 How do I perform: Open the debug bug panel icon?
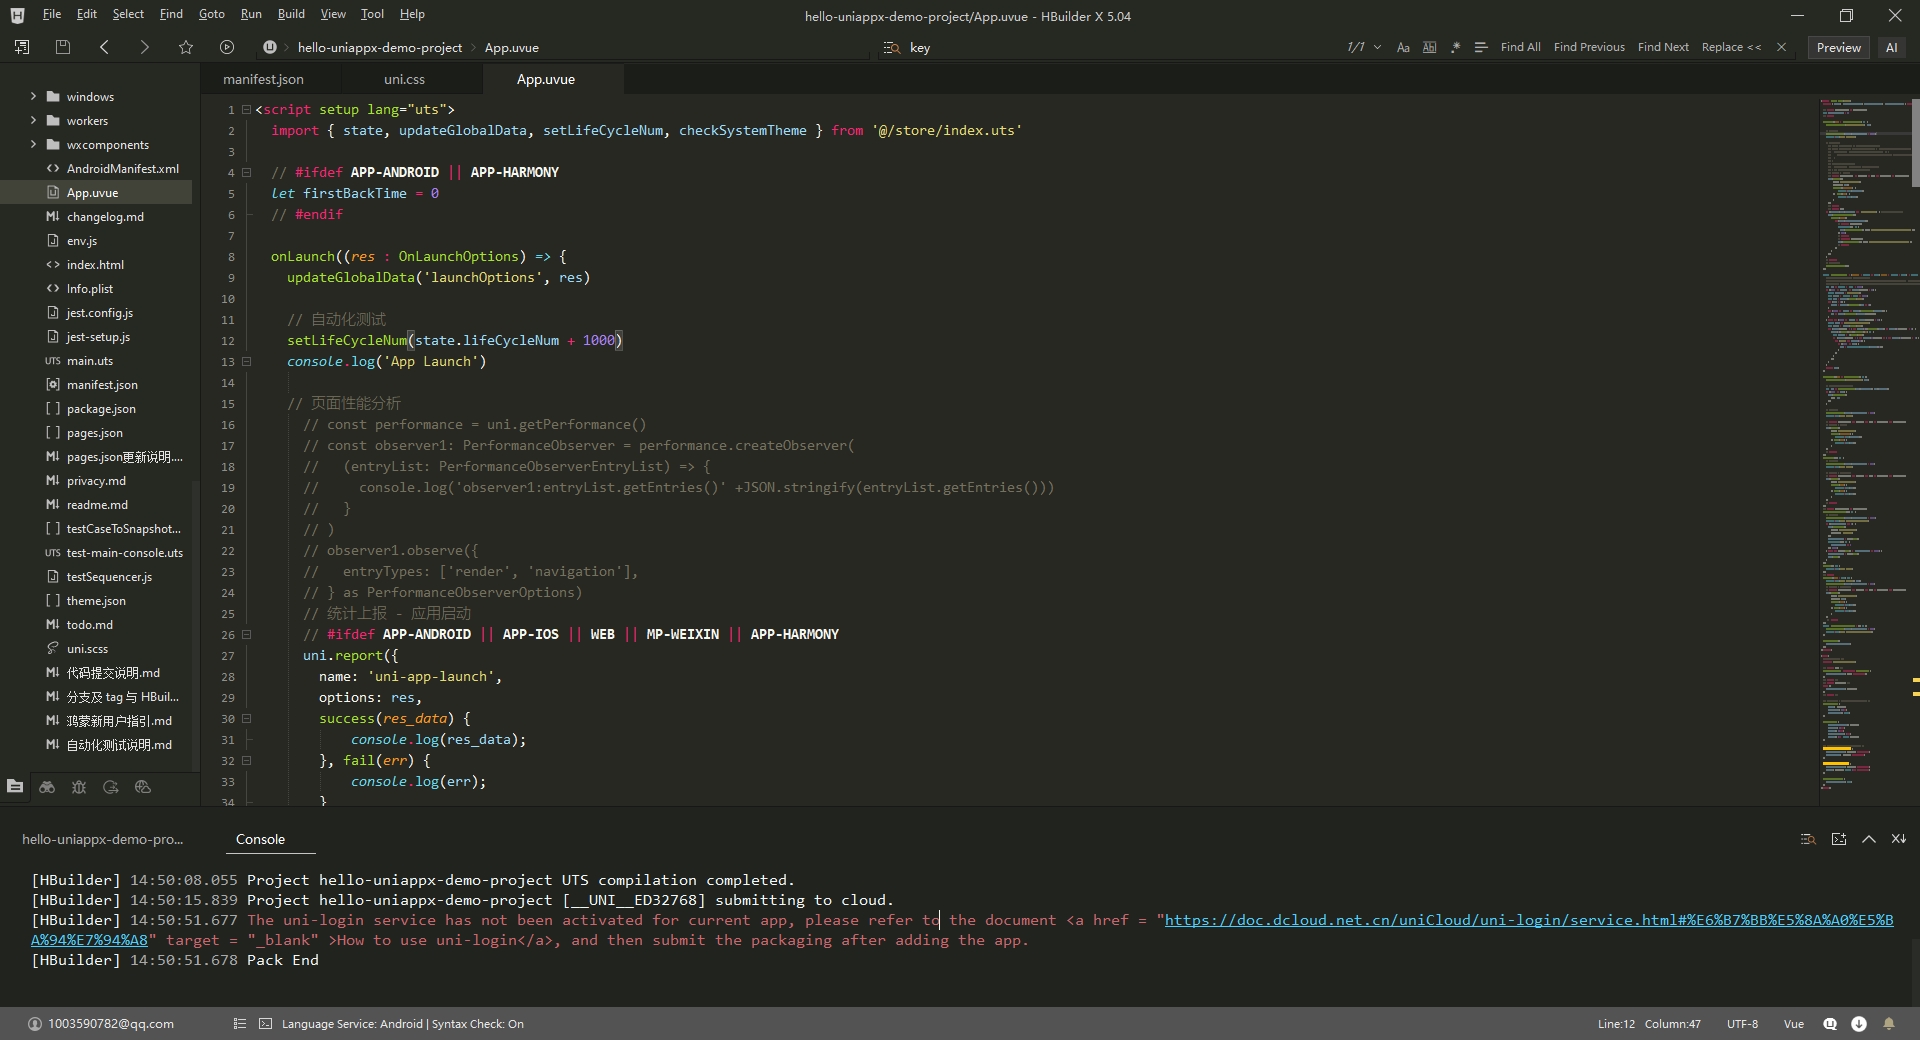79,787
